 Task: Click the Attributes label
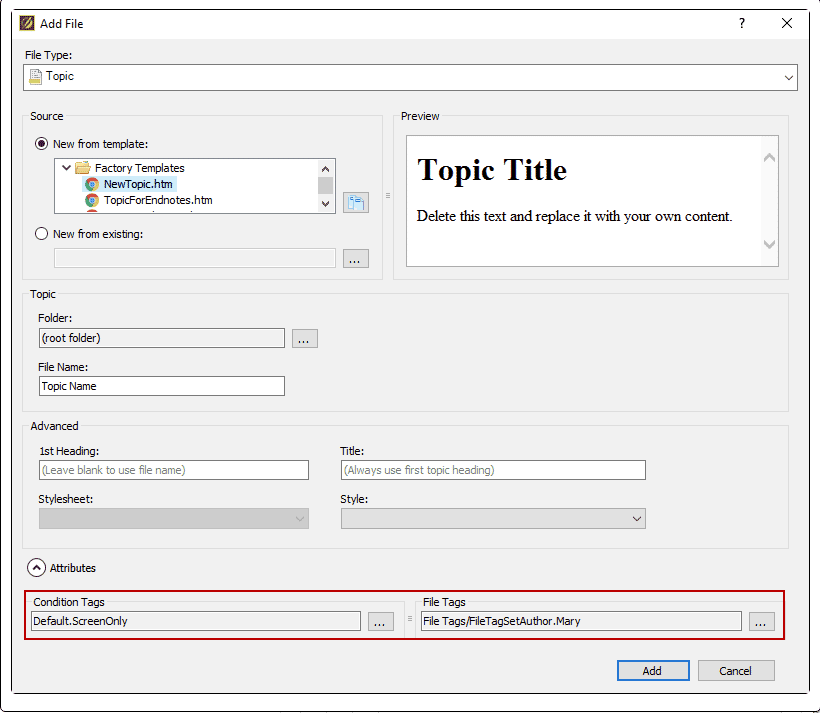[73, 568]
